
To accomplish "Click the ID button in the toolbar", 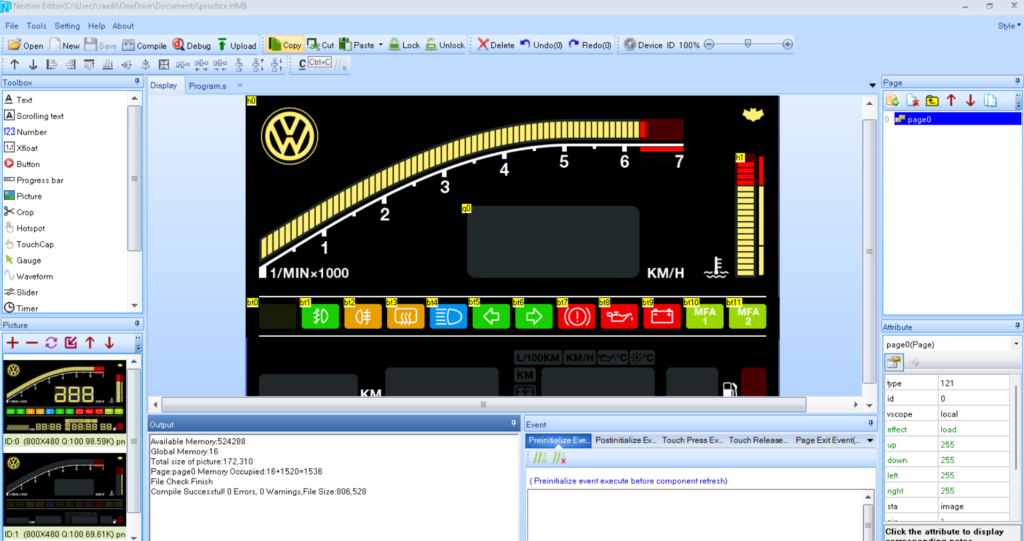I will 671,45.
